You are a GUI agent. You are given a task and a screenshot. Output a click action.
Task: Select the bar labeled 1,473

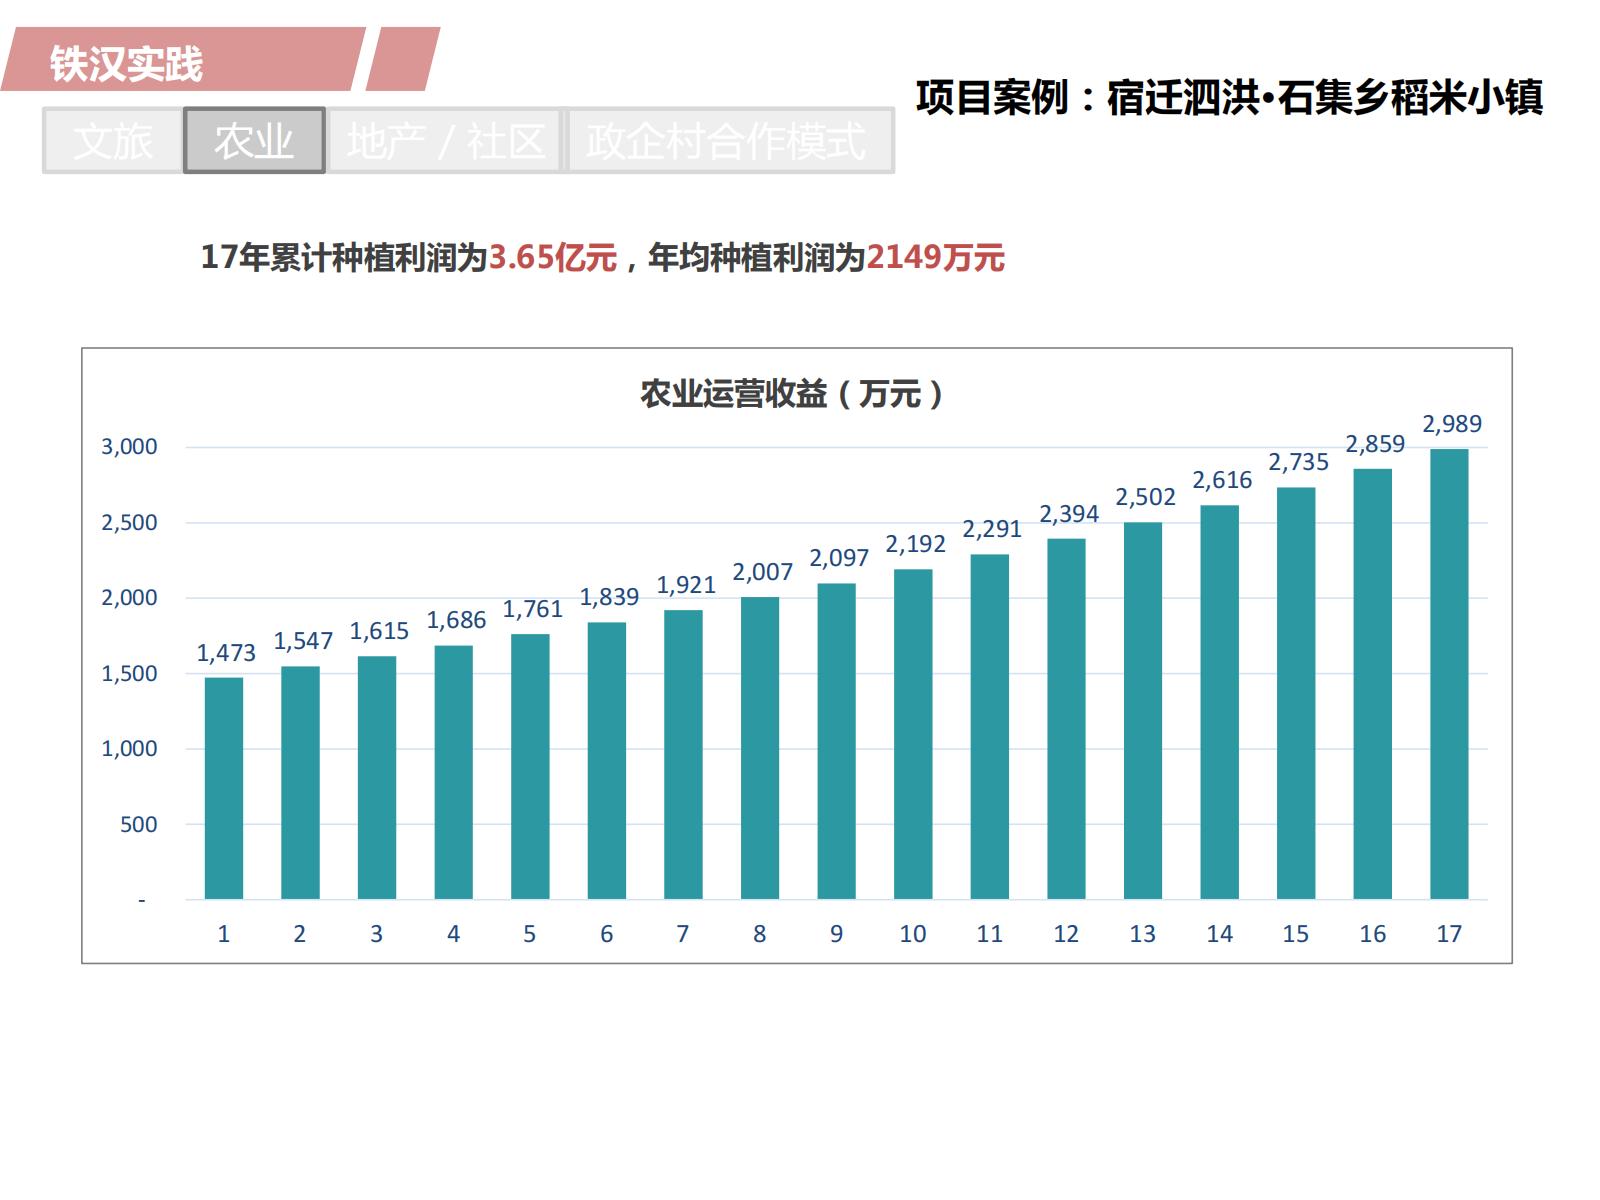(x=224, y=788)
